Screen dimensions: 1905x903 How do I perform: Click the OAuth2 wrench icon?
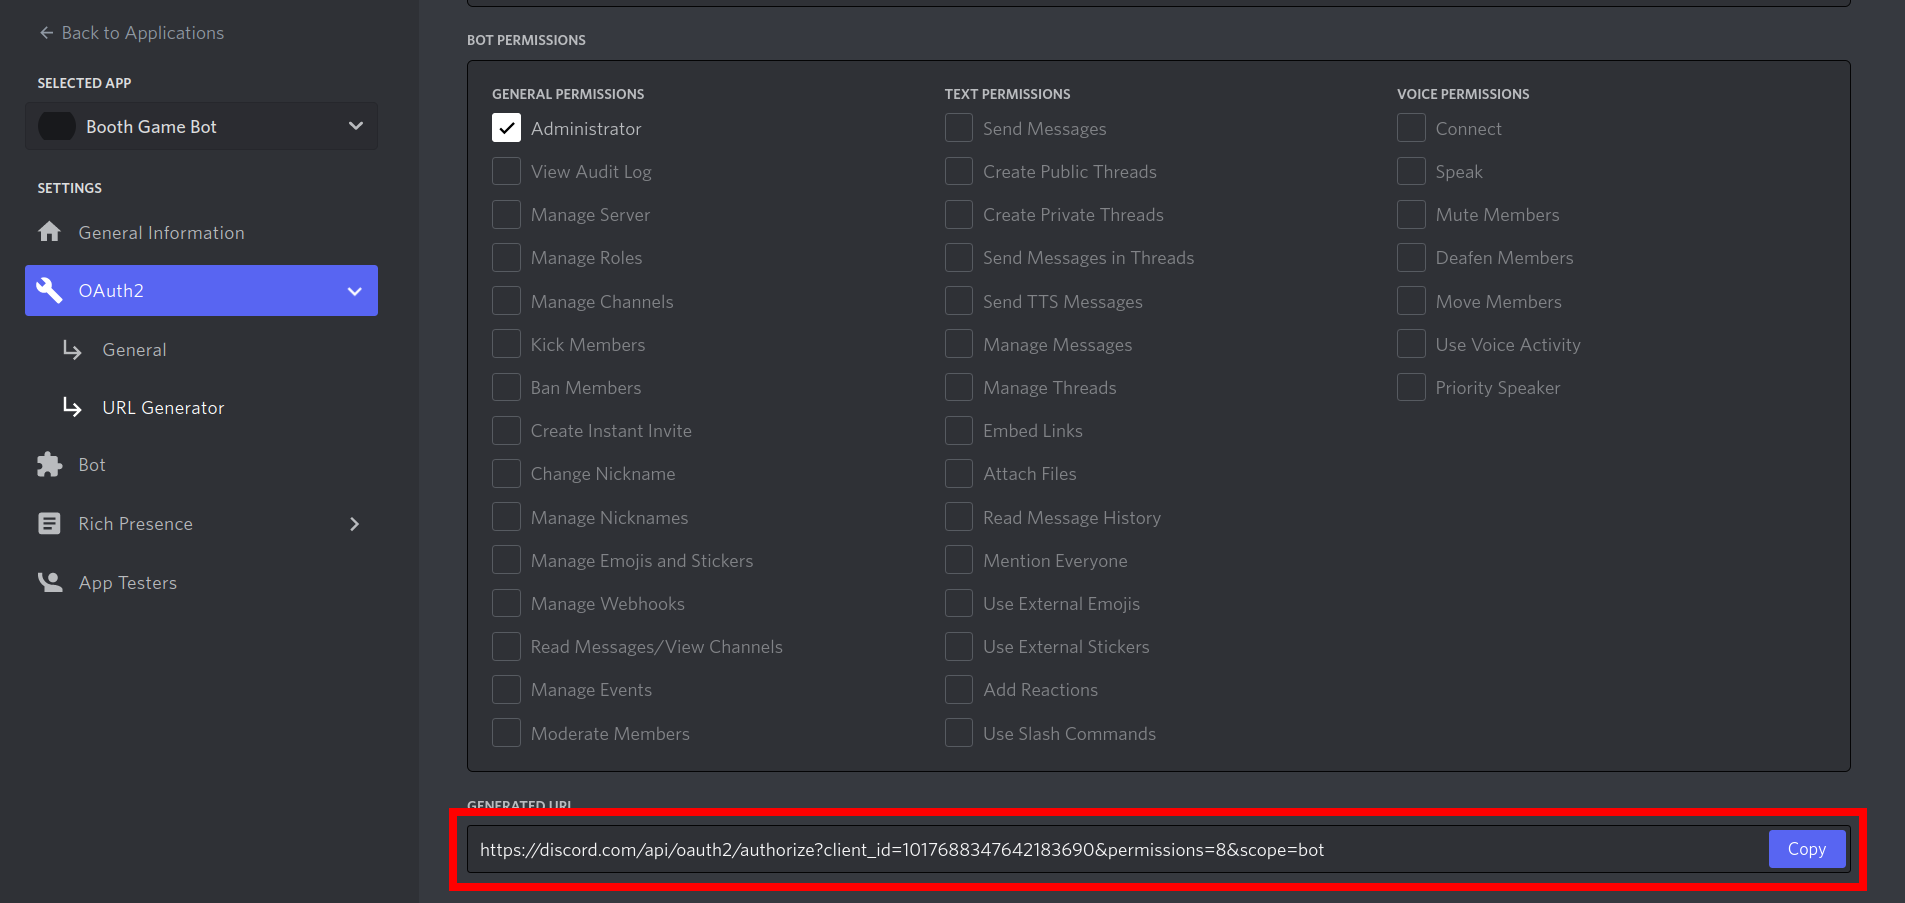pos(49,290)
